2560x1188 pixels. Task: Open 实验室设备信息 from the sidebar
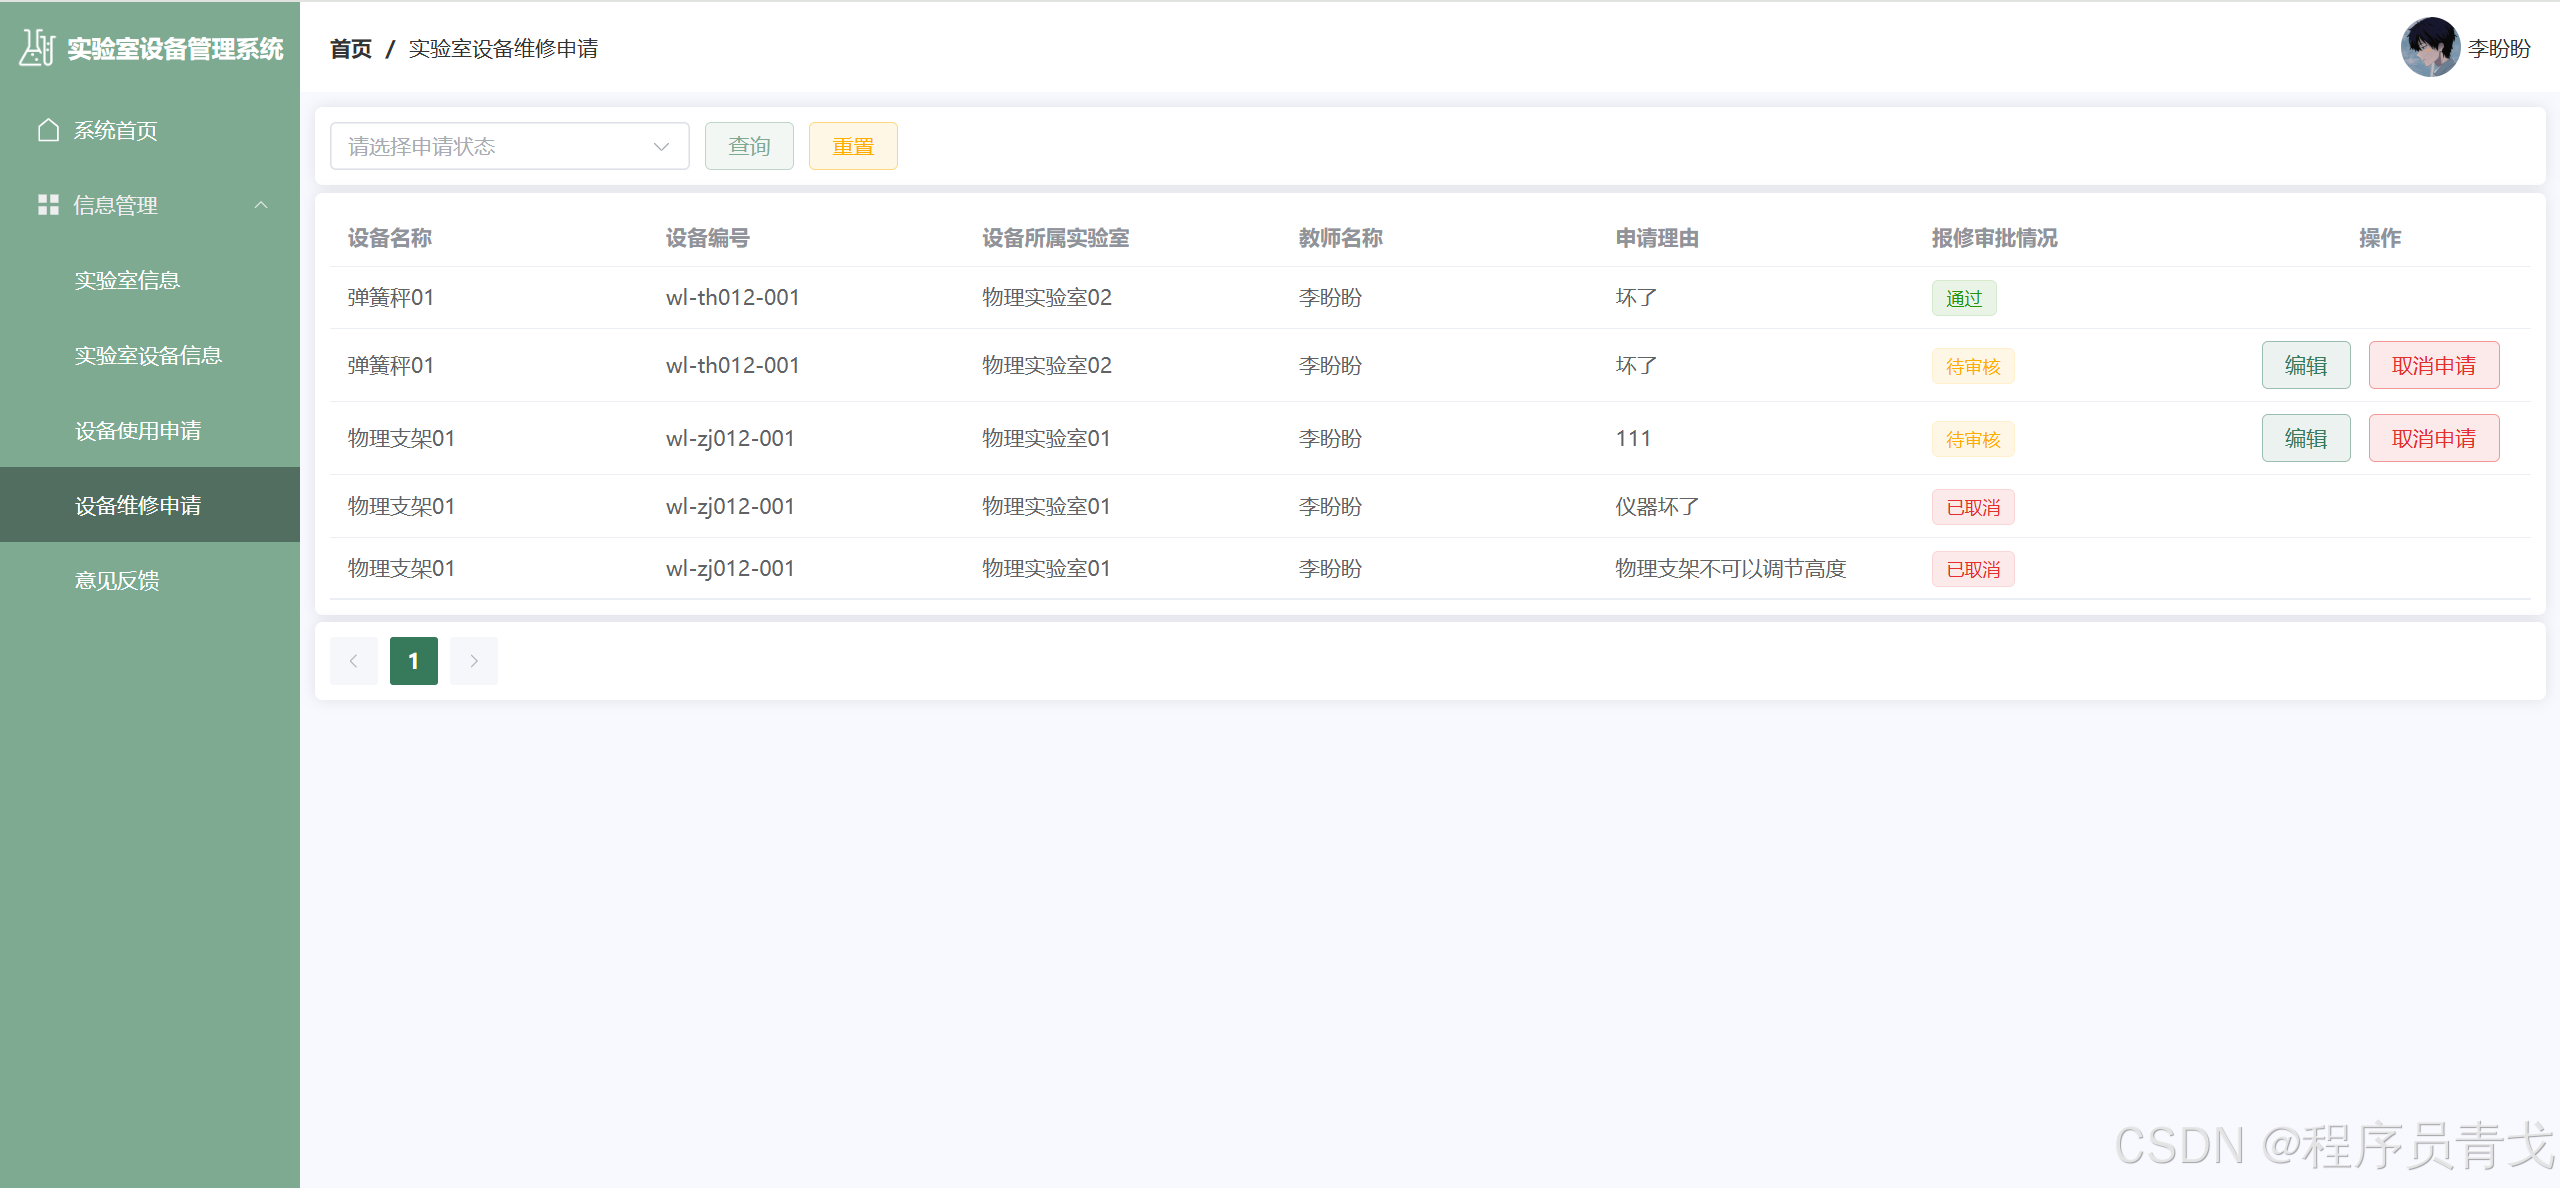pos(148,355)
